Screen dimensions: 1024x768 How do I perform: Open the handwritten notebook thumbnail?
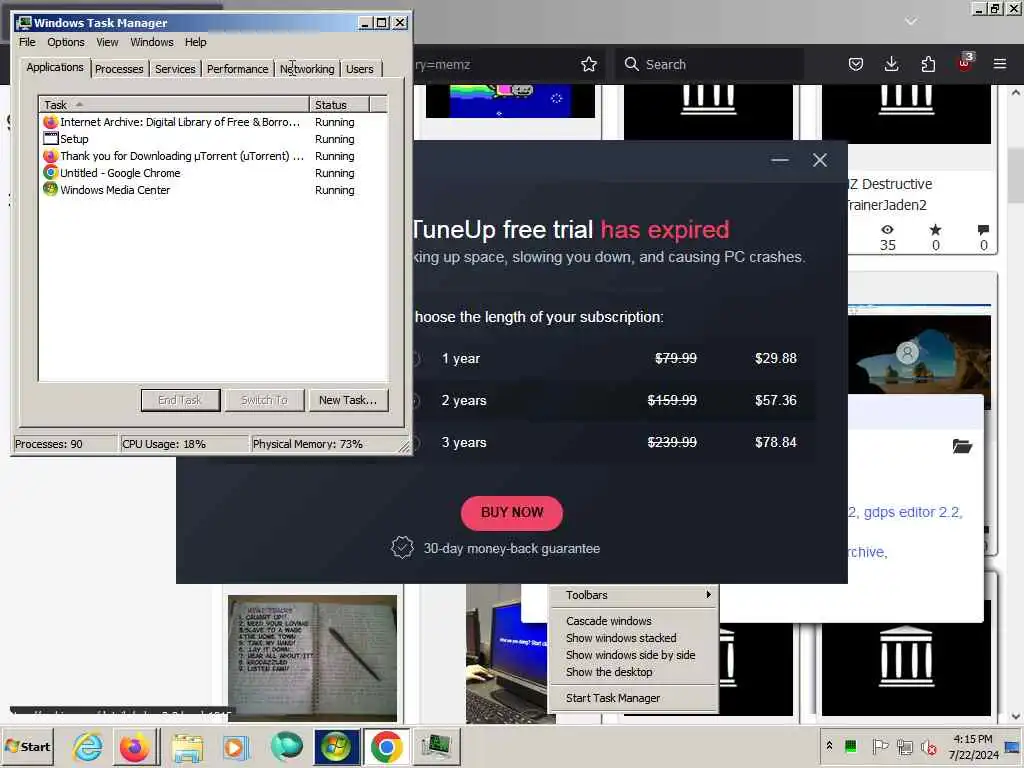[x=312, y=658]
